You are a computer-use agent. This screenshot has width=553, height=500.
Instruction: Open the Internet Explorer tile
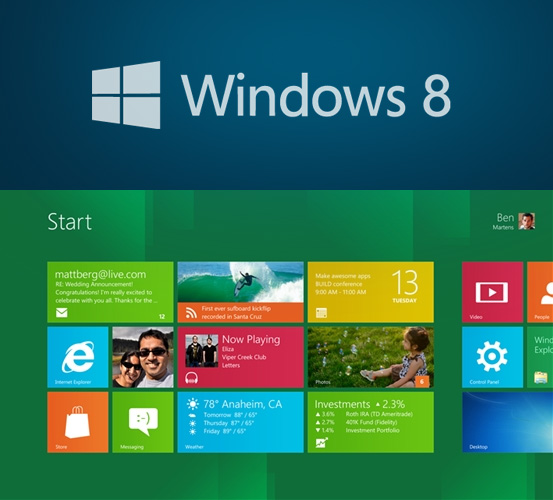coord(78,357)
